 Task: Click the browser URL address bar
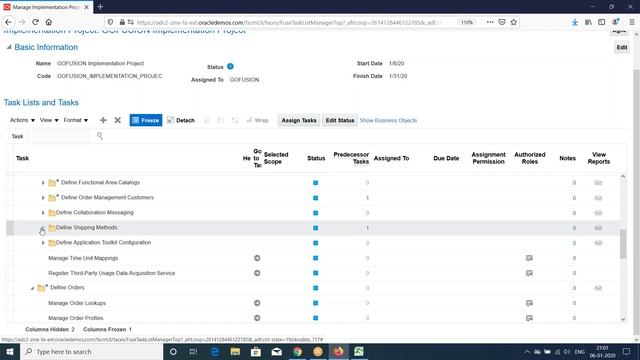(x=288, y=22)
